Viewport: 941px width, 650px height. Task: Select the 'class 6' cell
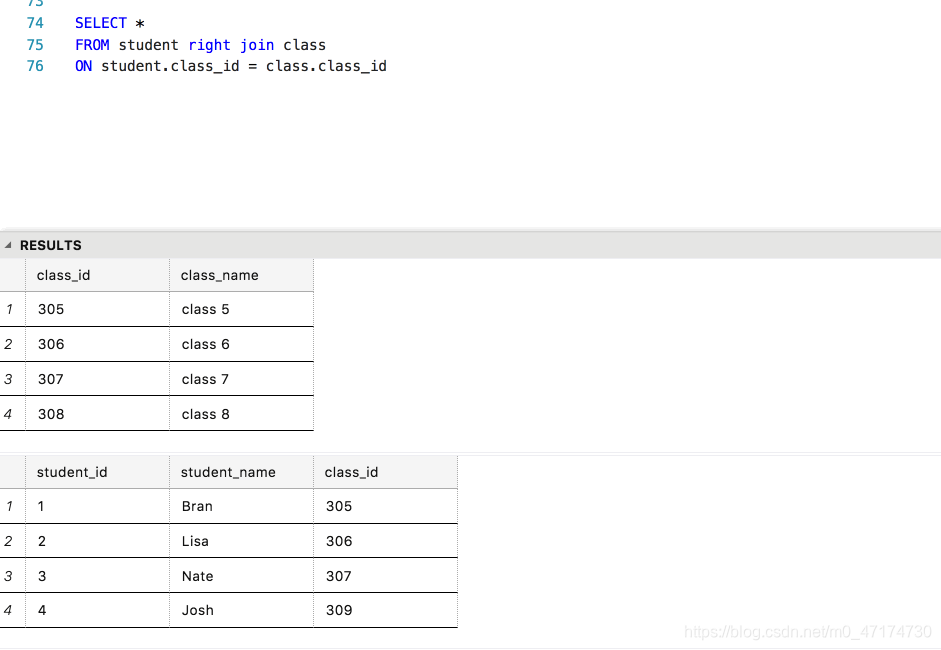pyautogui.click(x=242, y=345)
